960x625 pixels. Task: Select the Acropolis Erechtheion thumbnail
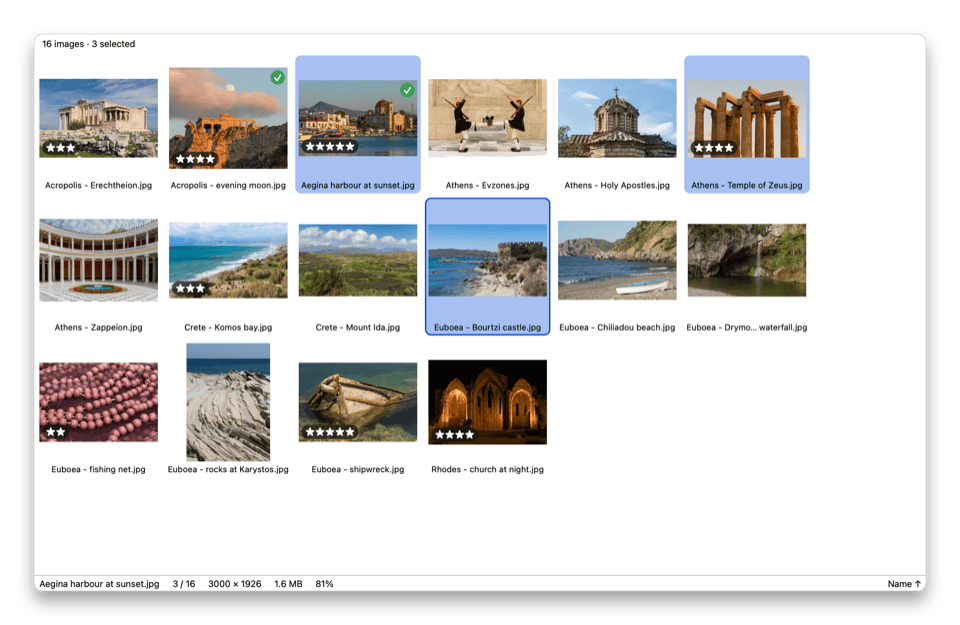99,118
